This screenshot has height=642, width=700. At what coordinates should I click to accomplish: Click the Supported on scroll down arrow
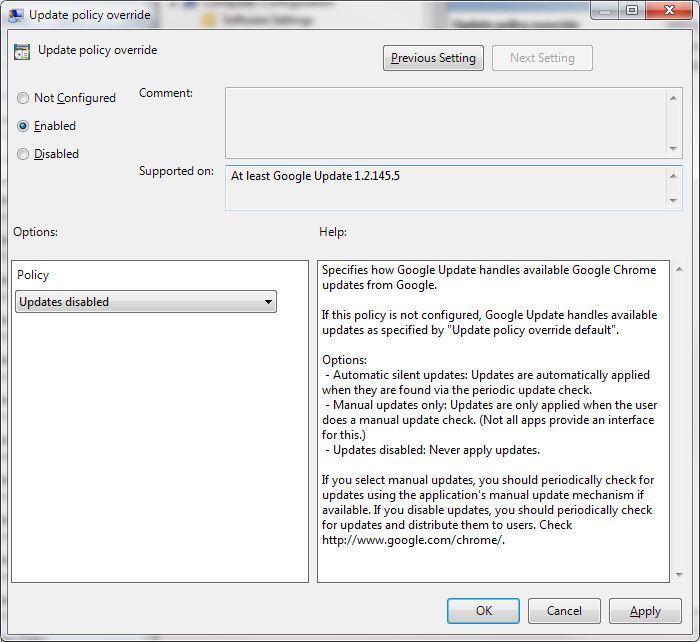click(673, 200)
